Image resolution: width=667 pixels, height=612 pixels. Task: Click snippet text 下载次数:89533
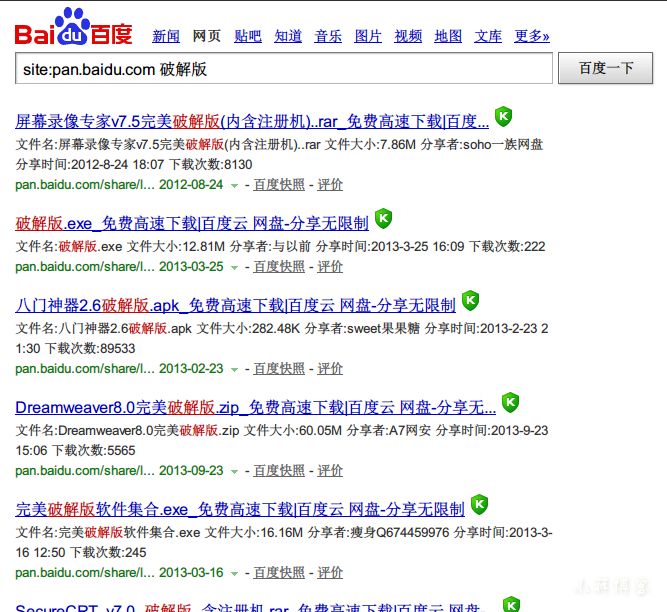90,349
